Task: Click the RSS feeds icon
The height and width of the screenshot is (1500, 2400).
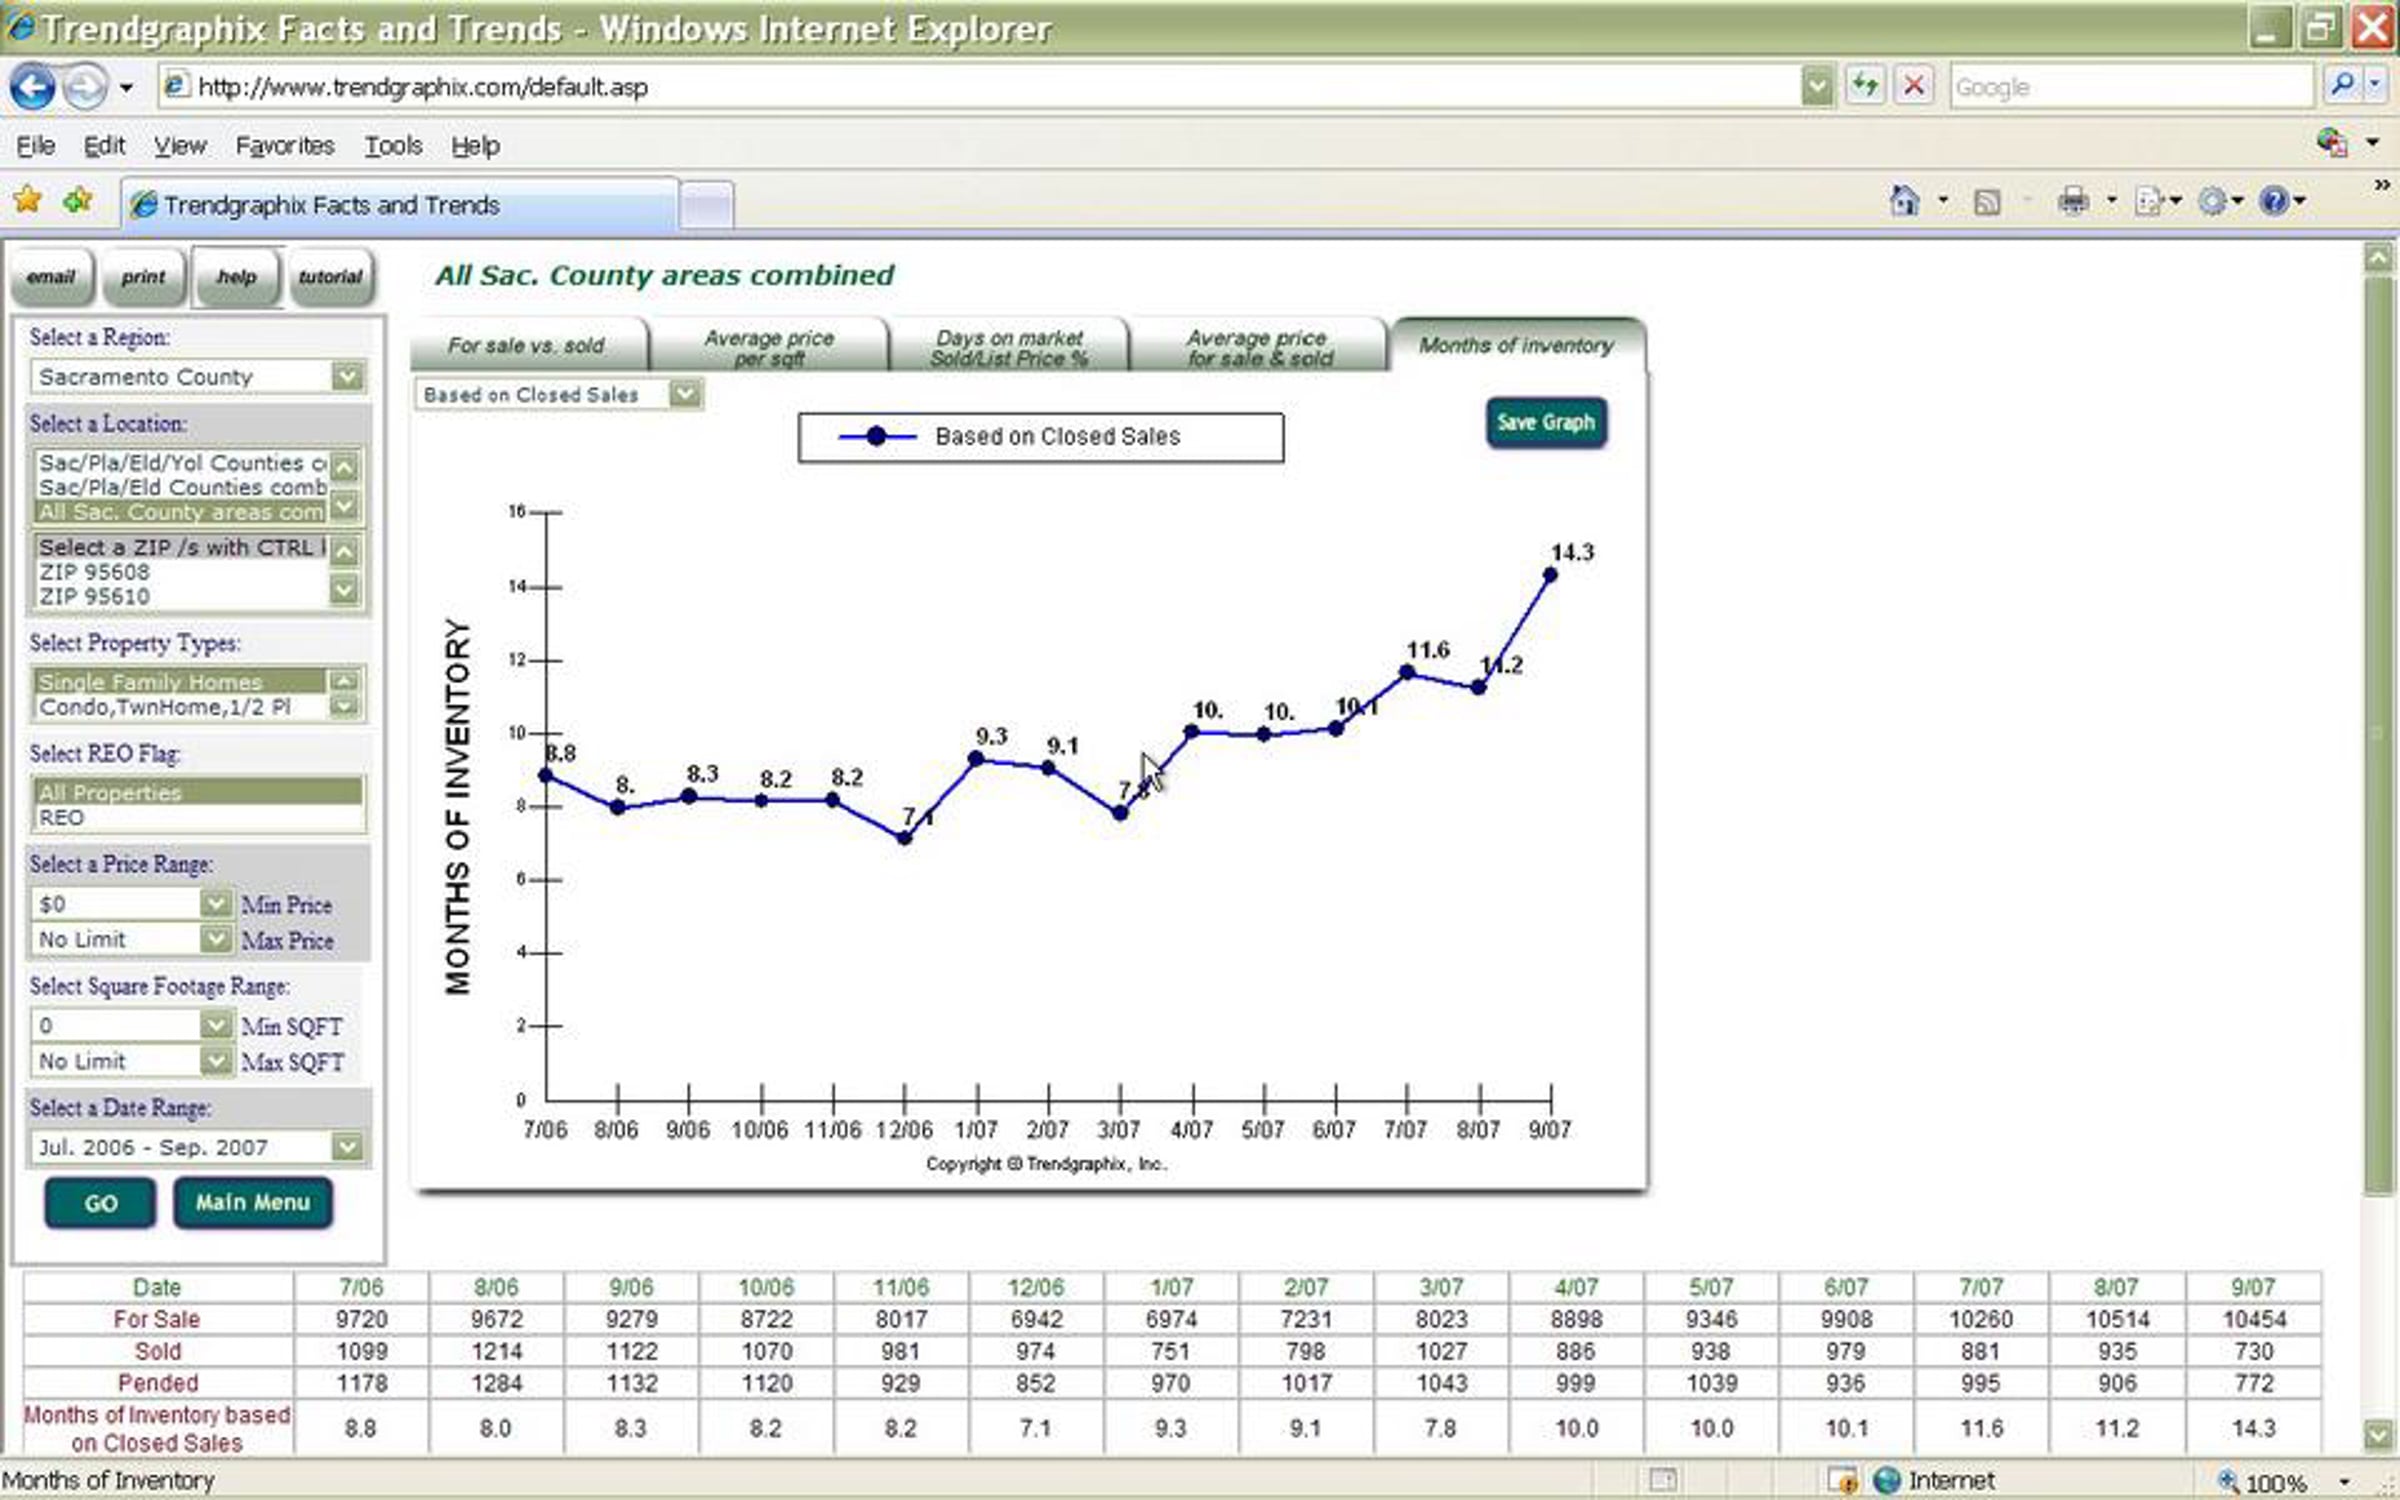Action: [1987, 202]
